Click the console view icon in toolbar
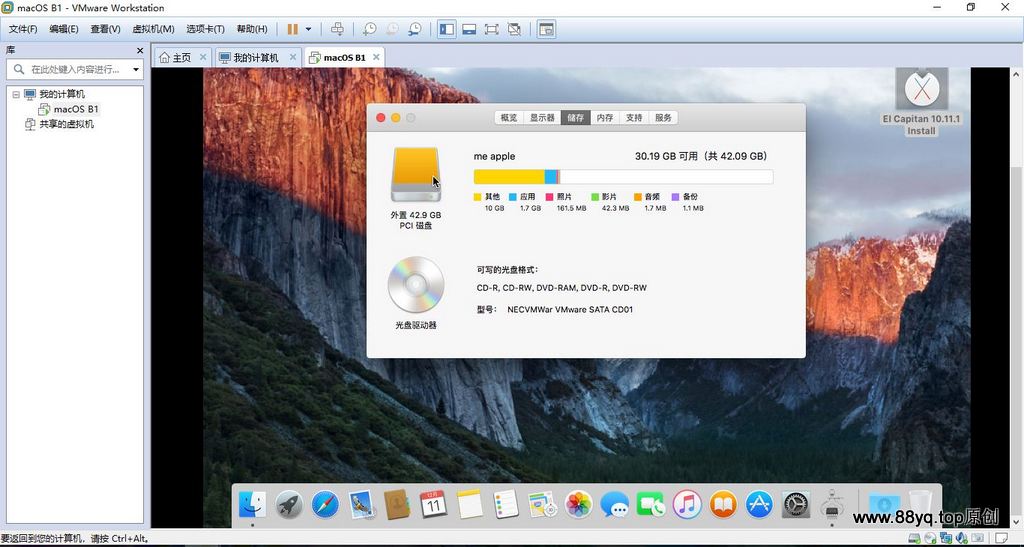Viewport: 1024px width, 547px height. click(x=546, y=29)
